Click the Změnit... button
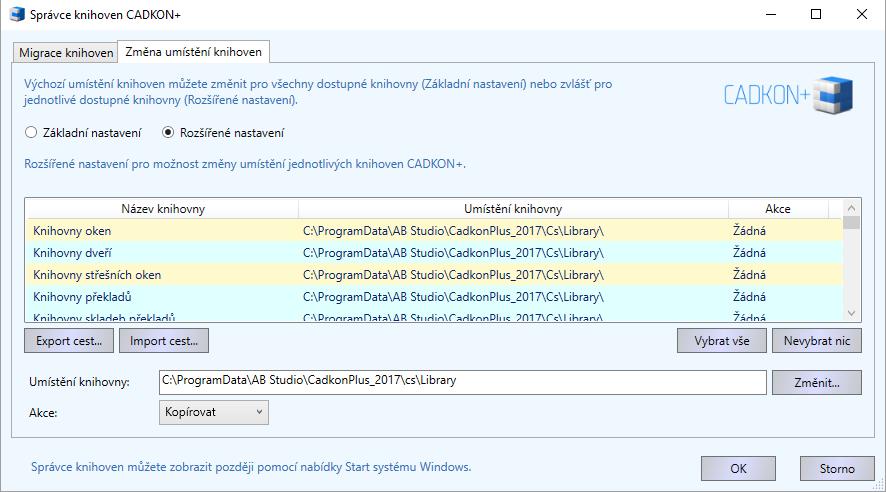 (x=816, y=382)
